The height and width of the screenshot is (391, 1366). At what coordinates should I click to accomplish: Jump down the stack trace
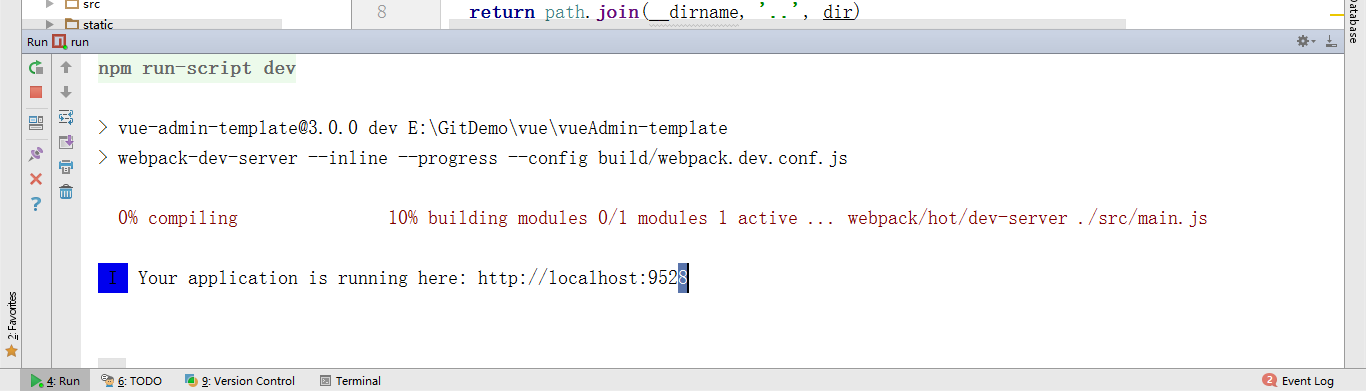(x=66, y=92)
